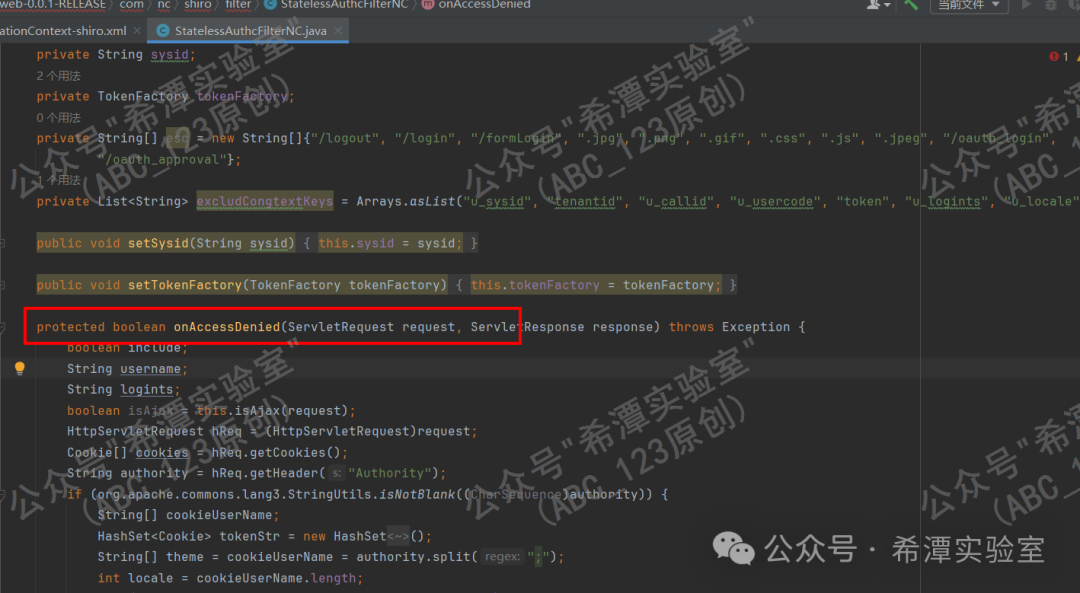Switch to the ationContext-shiro.xml tab

pyautogui.click(x=63, y=31)
